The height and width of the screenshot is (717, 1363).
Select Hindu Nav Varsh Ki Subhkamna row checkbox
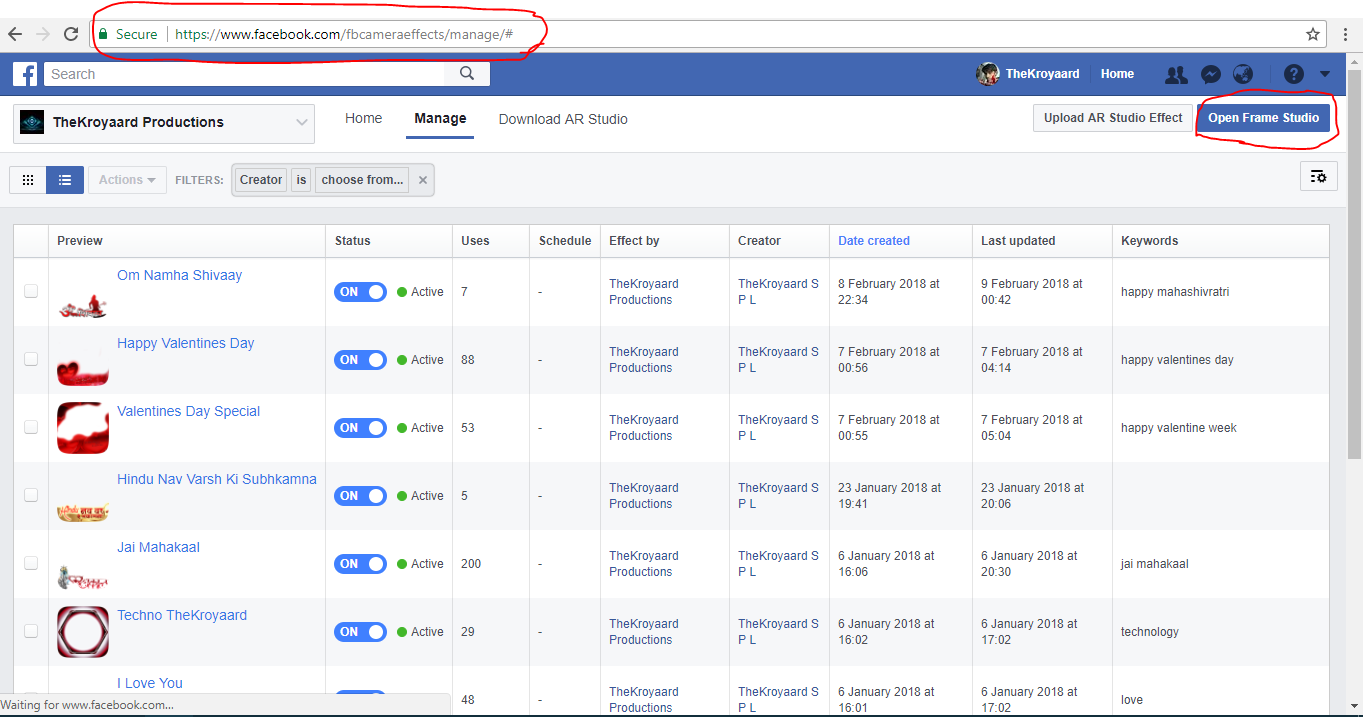tap(31, 495)
